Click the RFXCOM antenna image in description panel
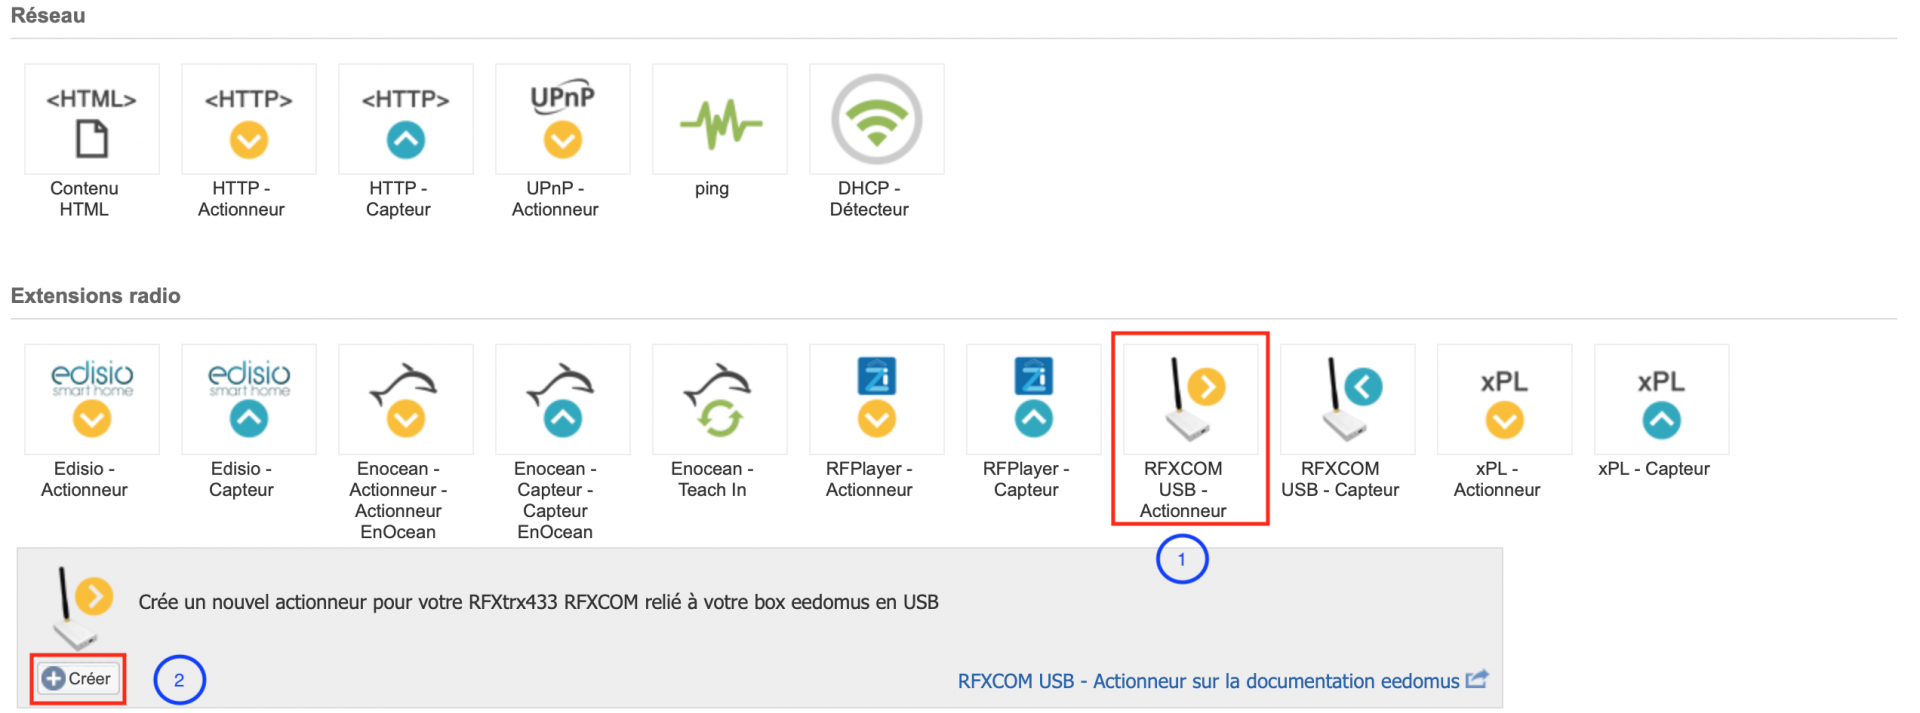1920x713 pixels. click(x=80, y=606)
